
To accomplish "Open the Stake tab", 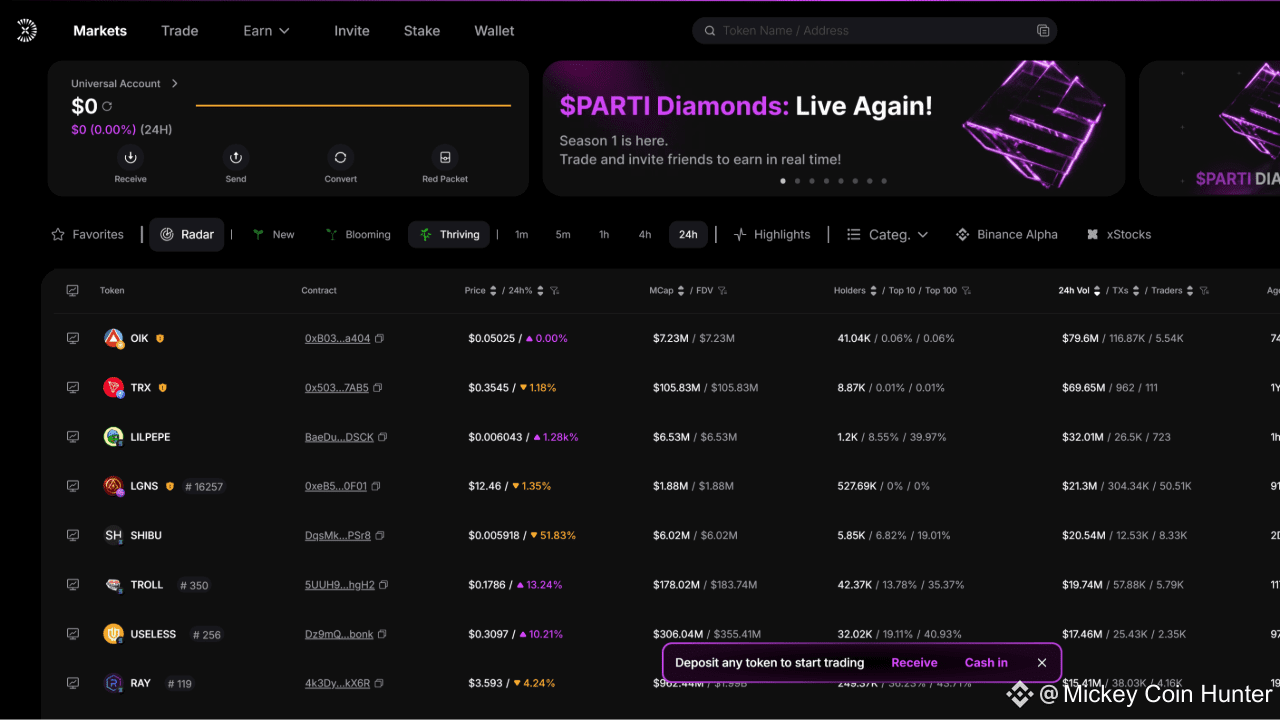I will (422, 31).
